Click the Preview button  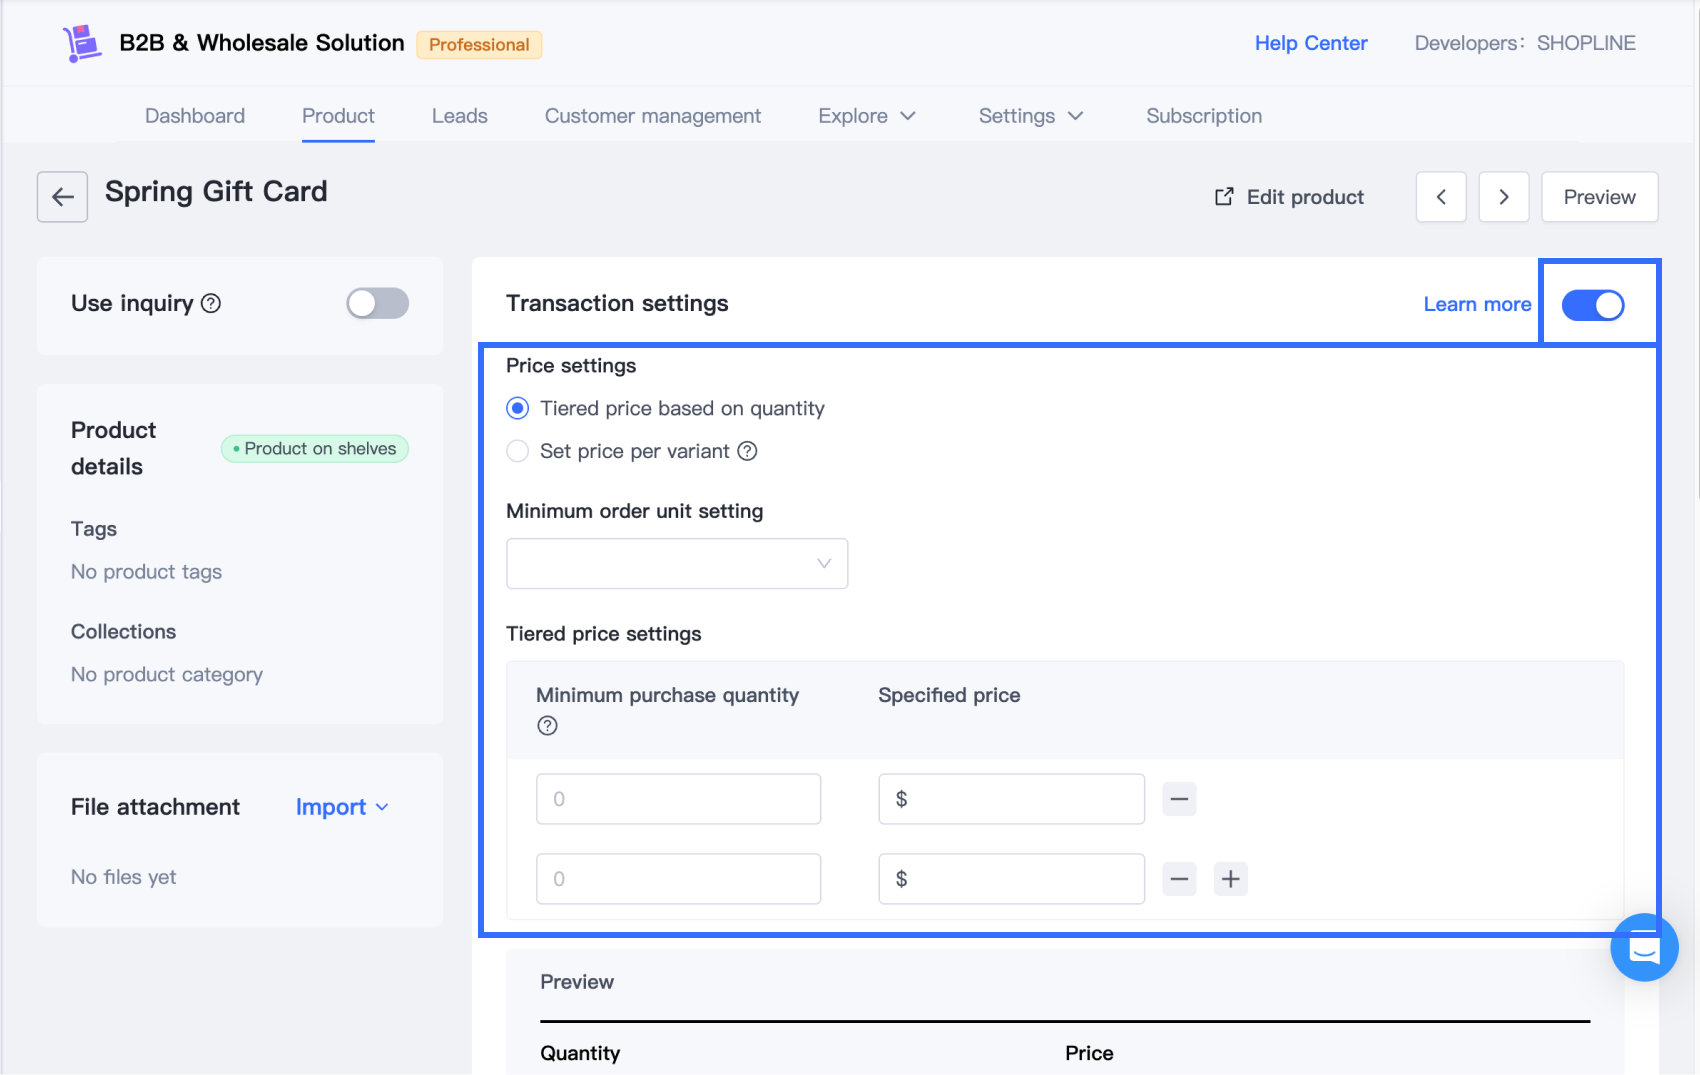[1599, 197]
